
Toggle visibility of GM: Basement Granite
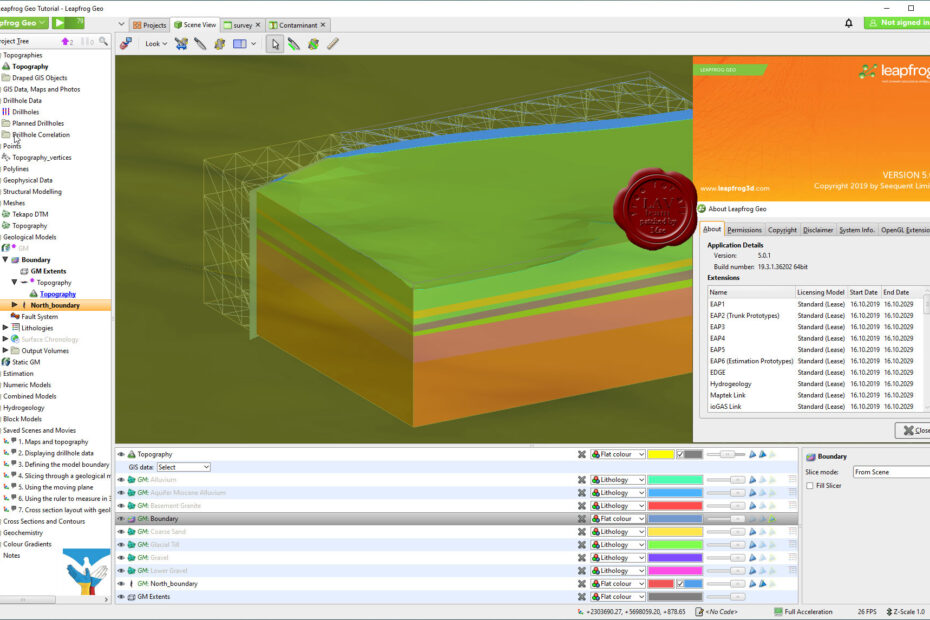click(121, 506)
